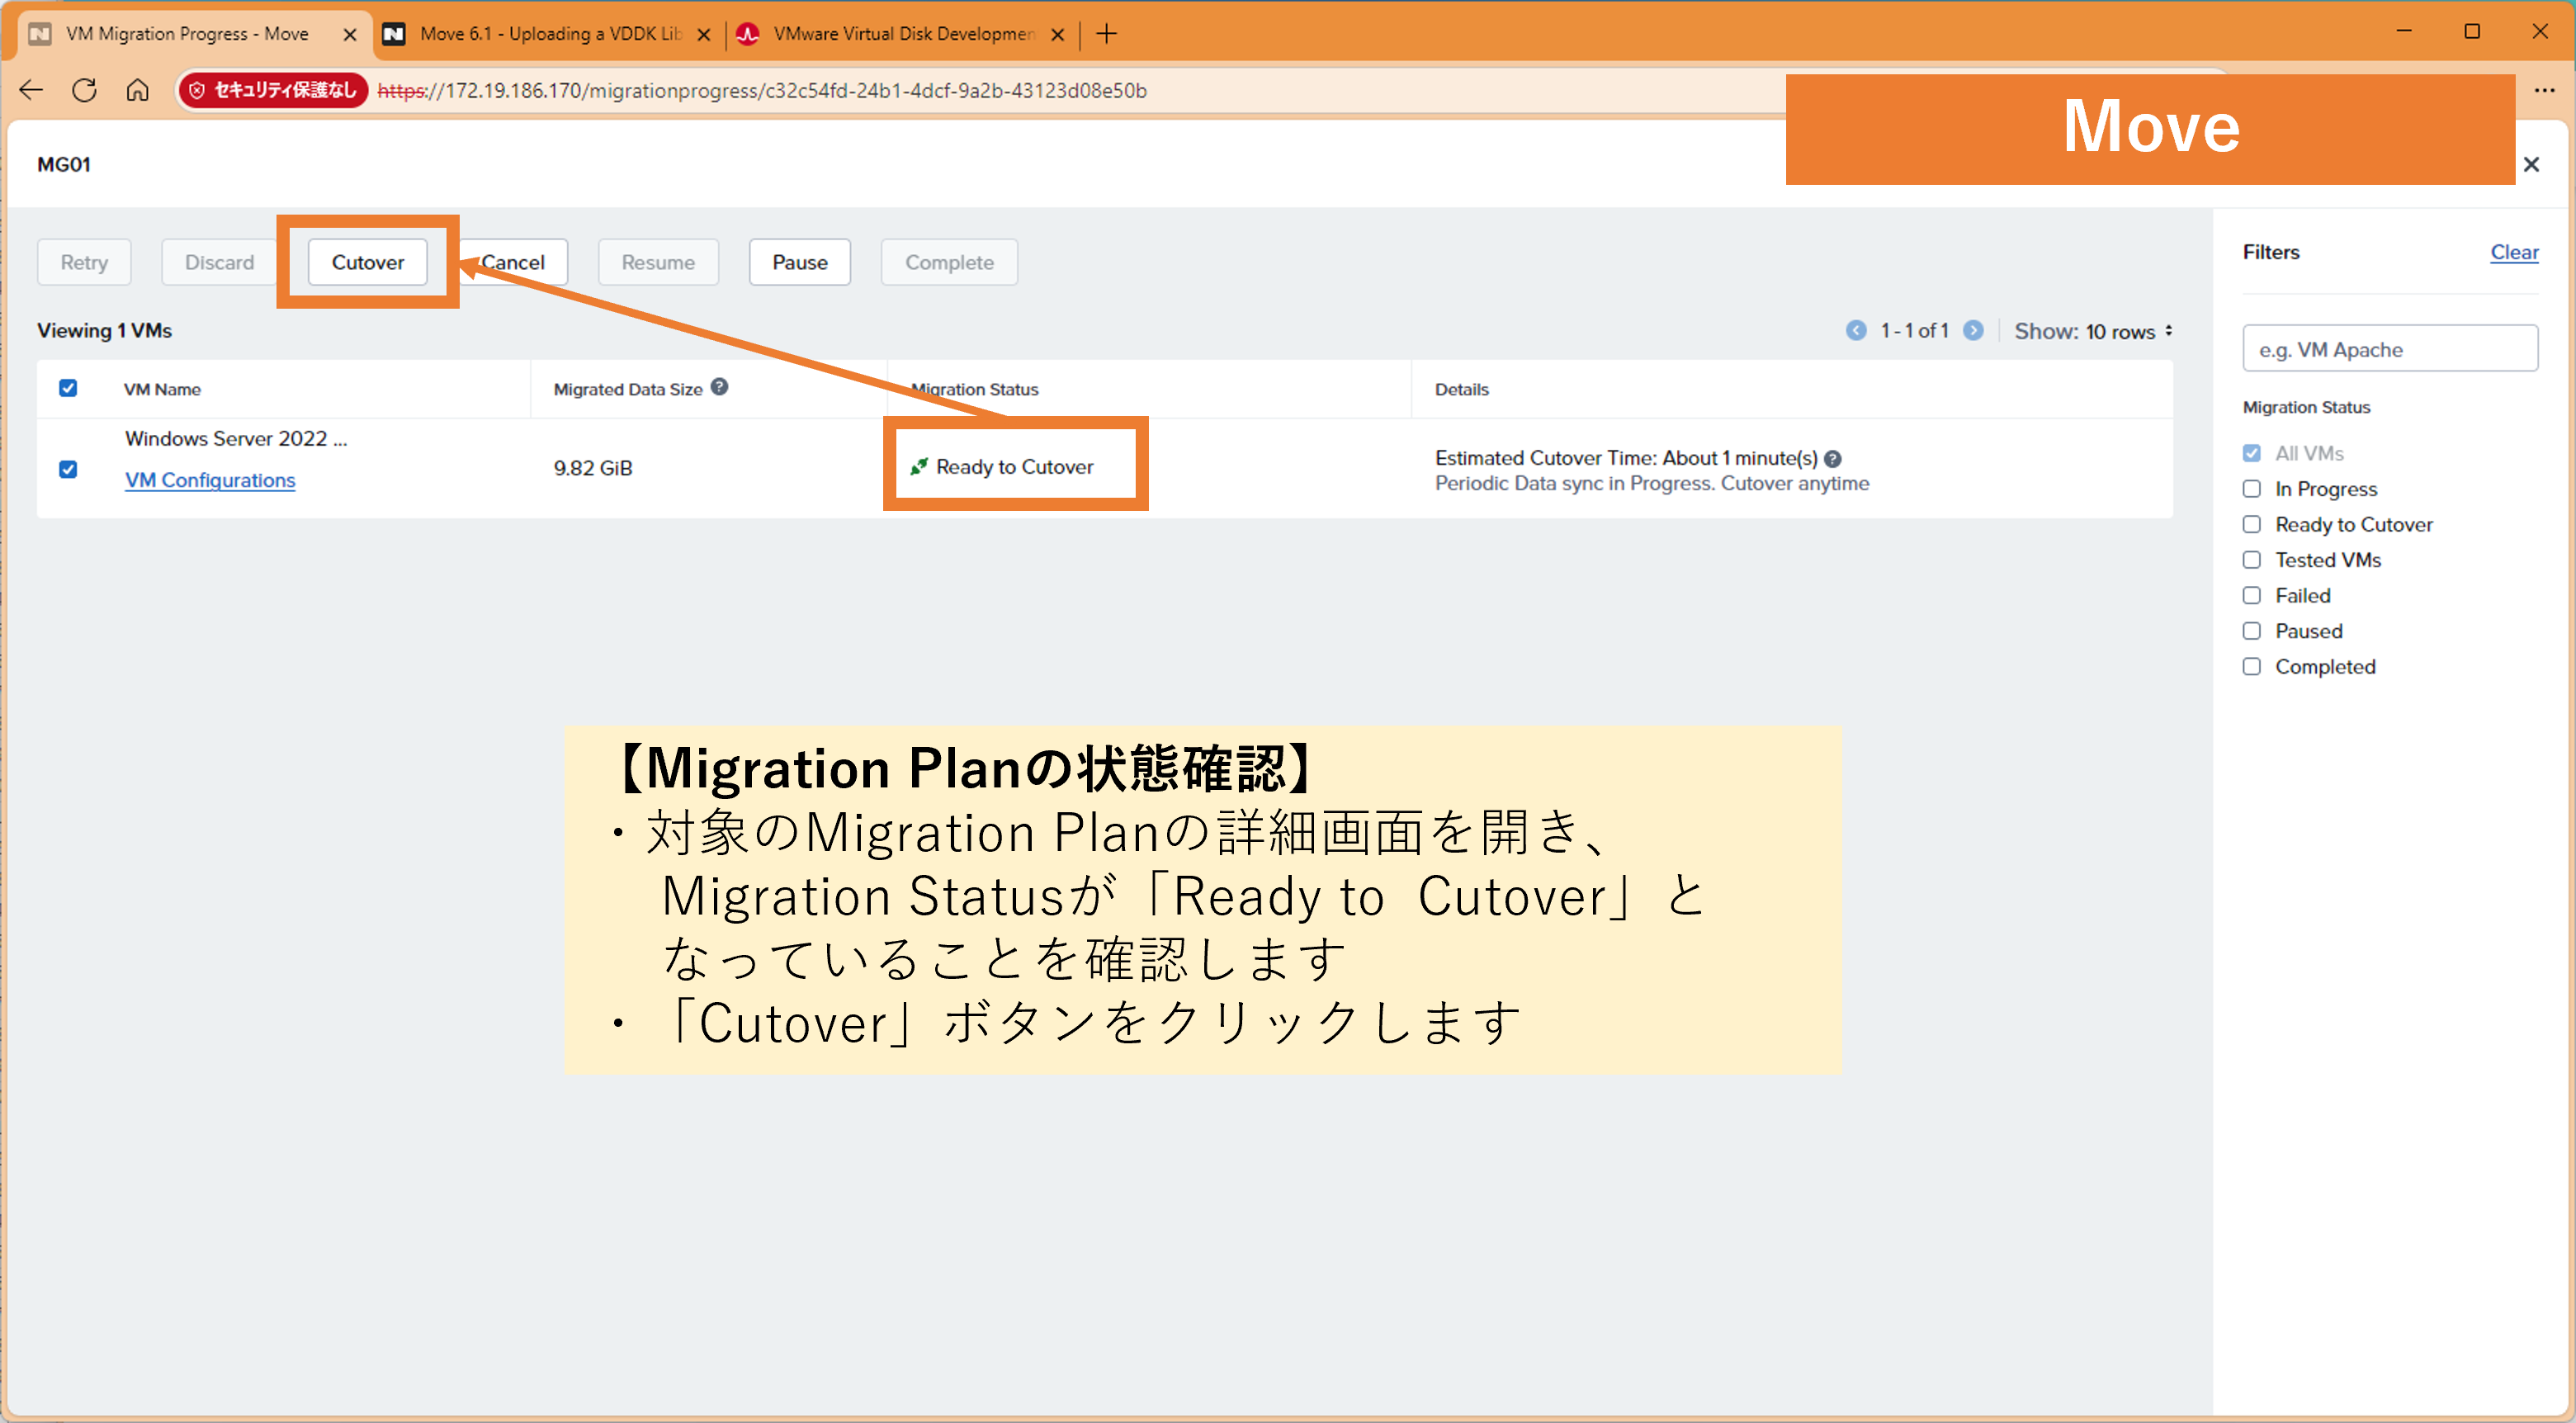Reload the migration progress page
This screenshot has width=2576, height=1423.
click(84, 90)
